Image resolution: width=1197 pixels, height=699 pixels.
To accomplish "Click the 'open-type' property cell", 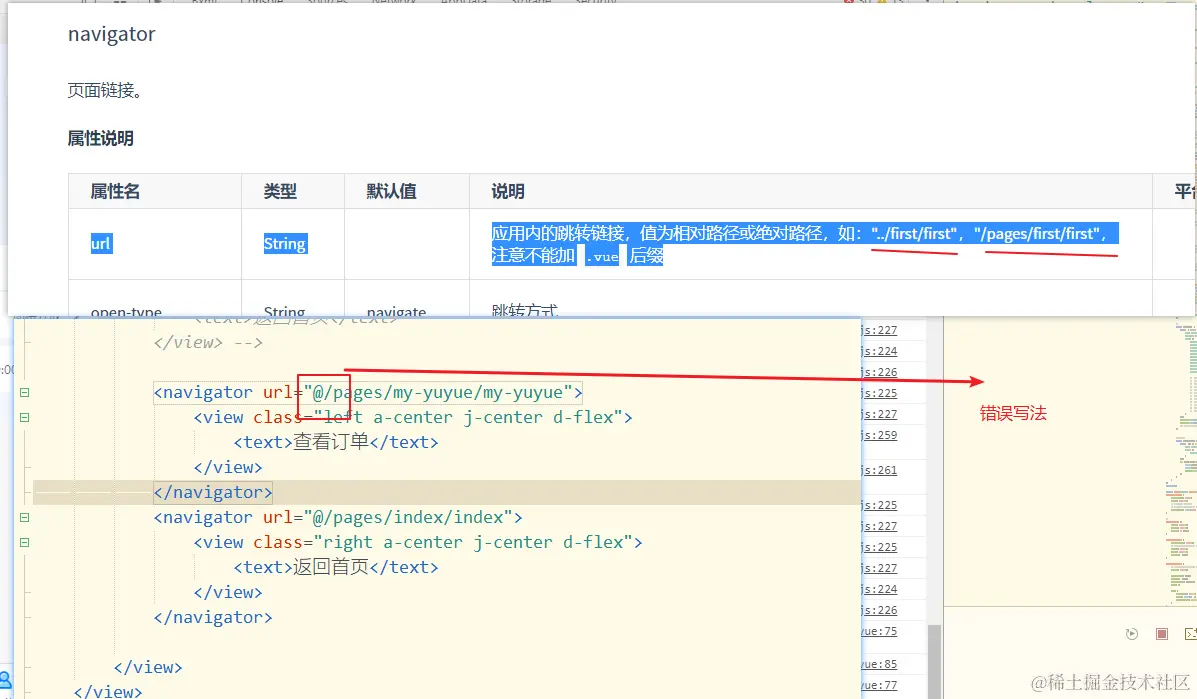I will tap(126, 311).
